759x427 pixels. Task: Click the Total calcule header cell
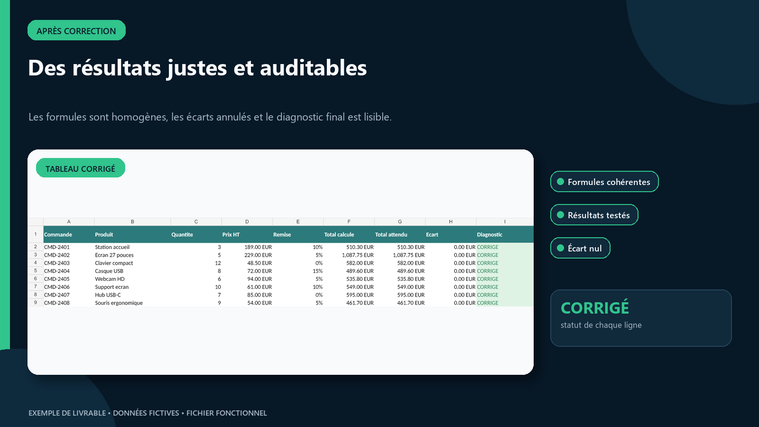[349, 234]
